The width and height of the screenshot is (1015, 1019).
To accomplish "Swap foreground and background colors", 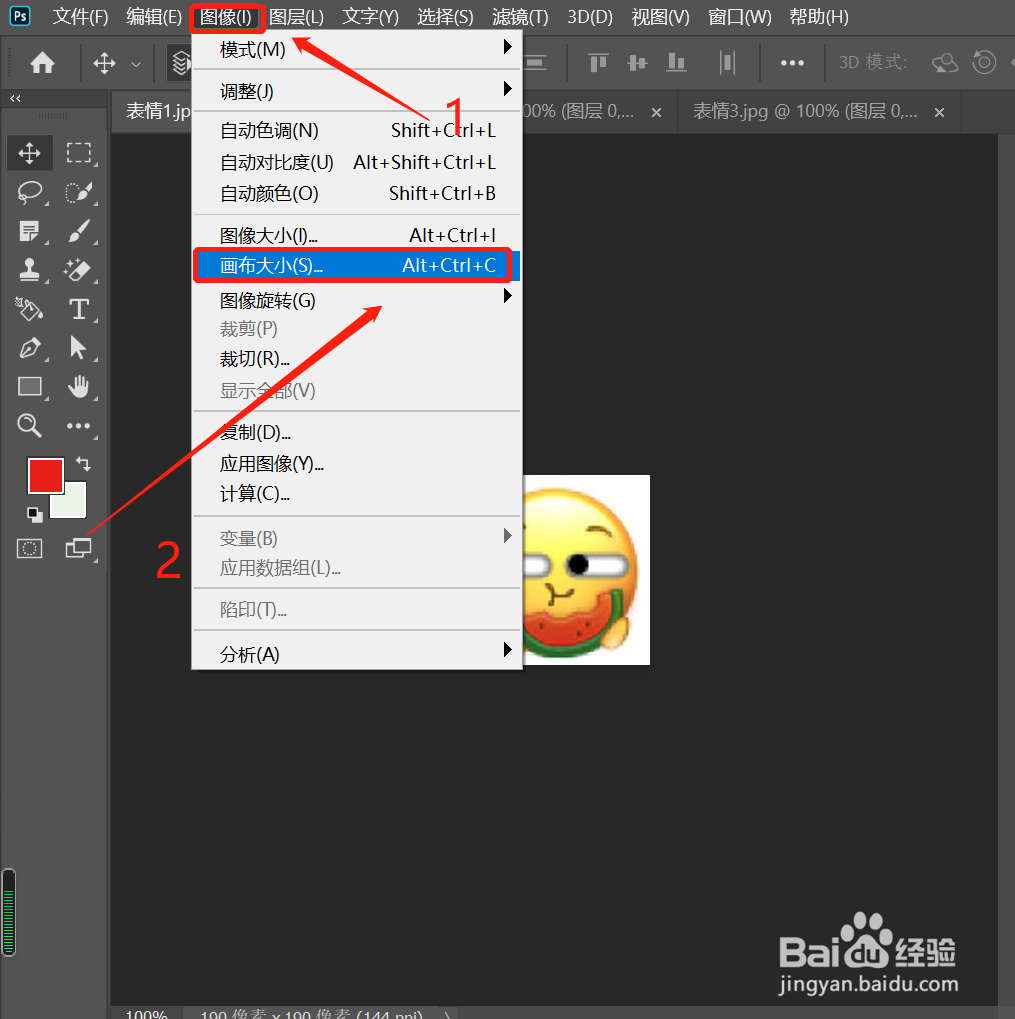I will [x=83, y=464].
